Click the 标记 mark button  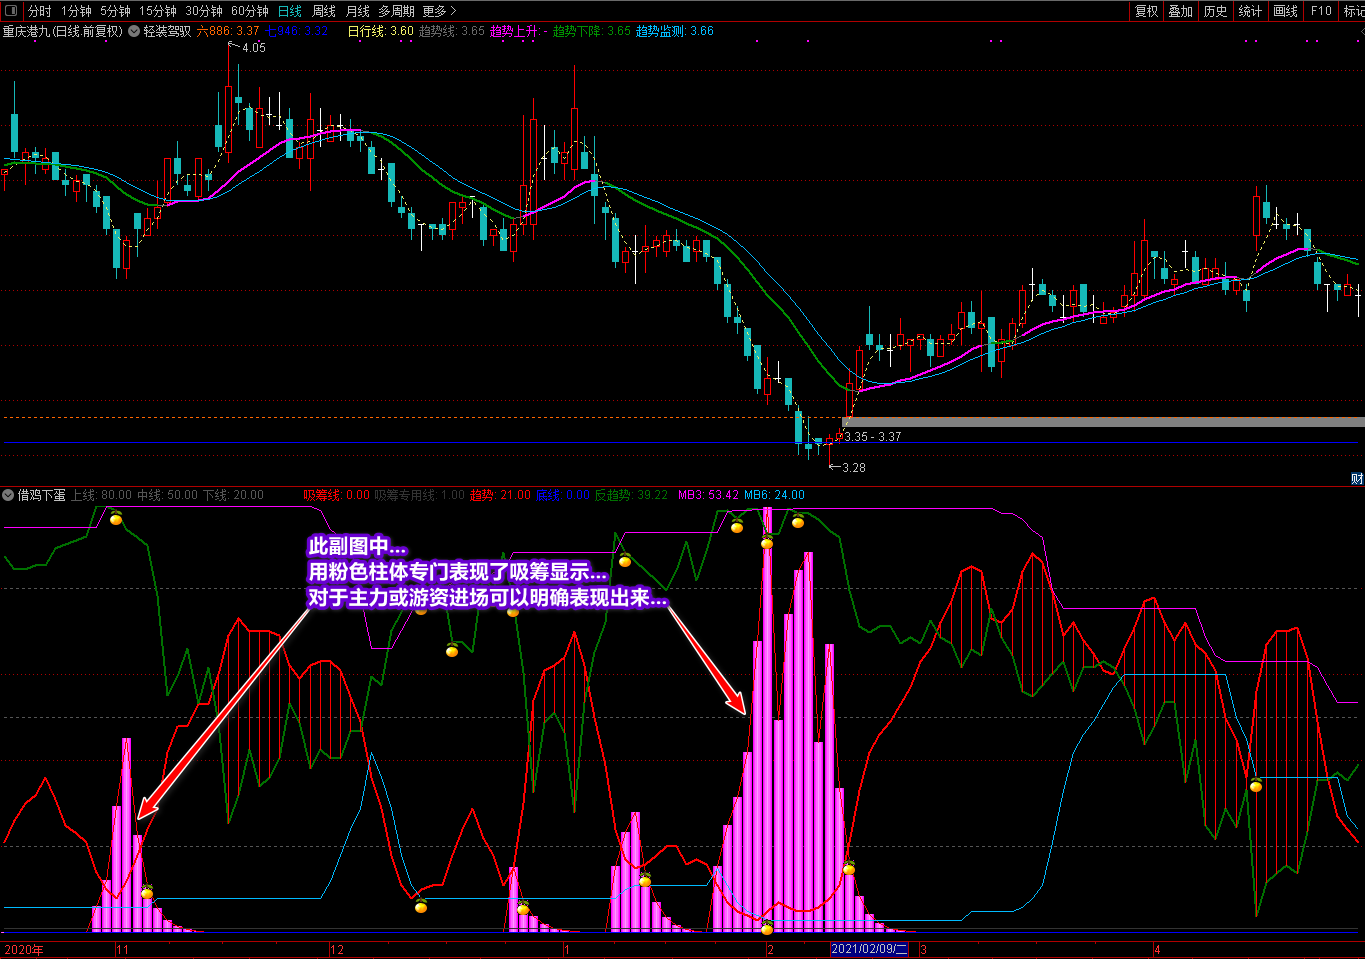point(1353,11)
